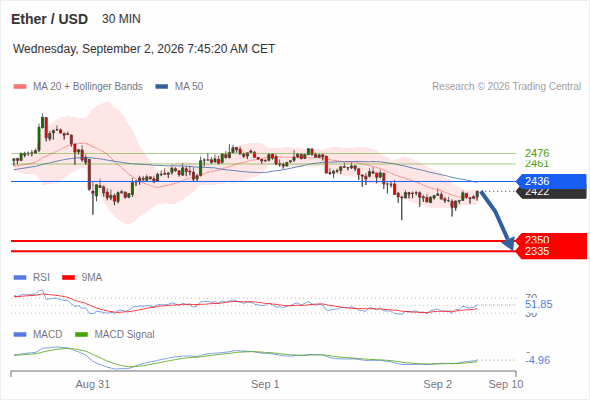Click the red 2335 support price tag
Viewport: 590px width, 400px height.
(552, 251)
